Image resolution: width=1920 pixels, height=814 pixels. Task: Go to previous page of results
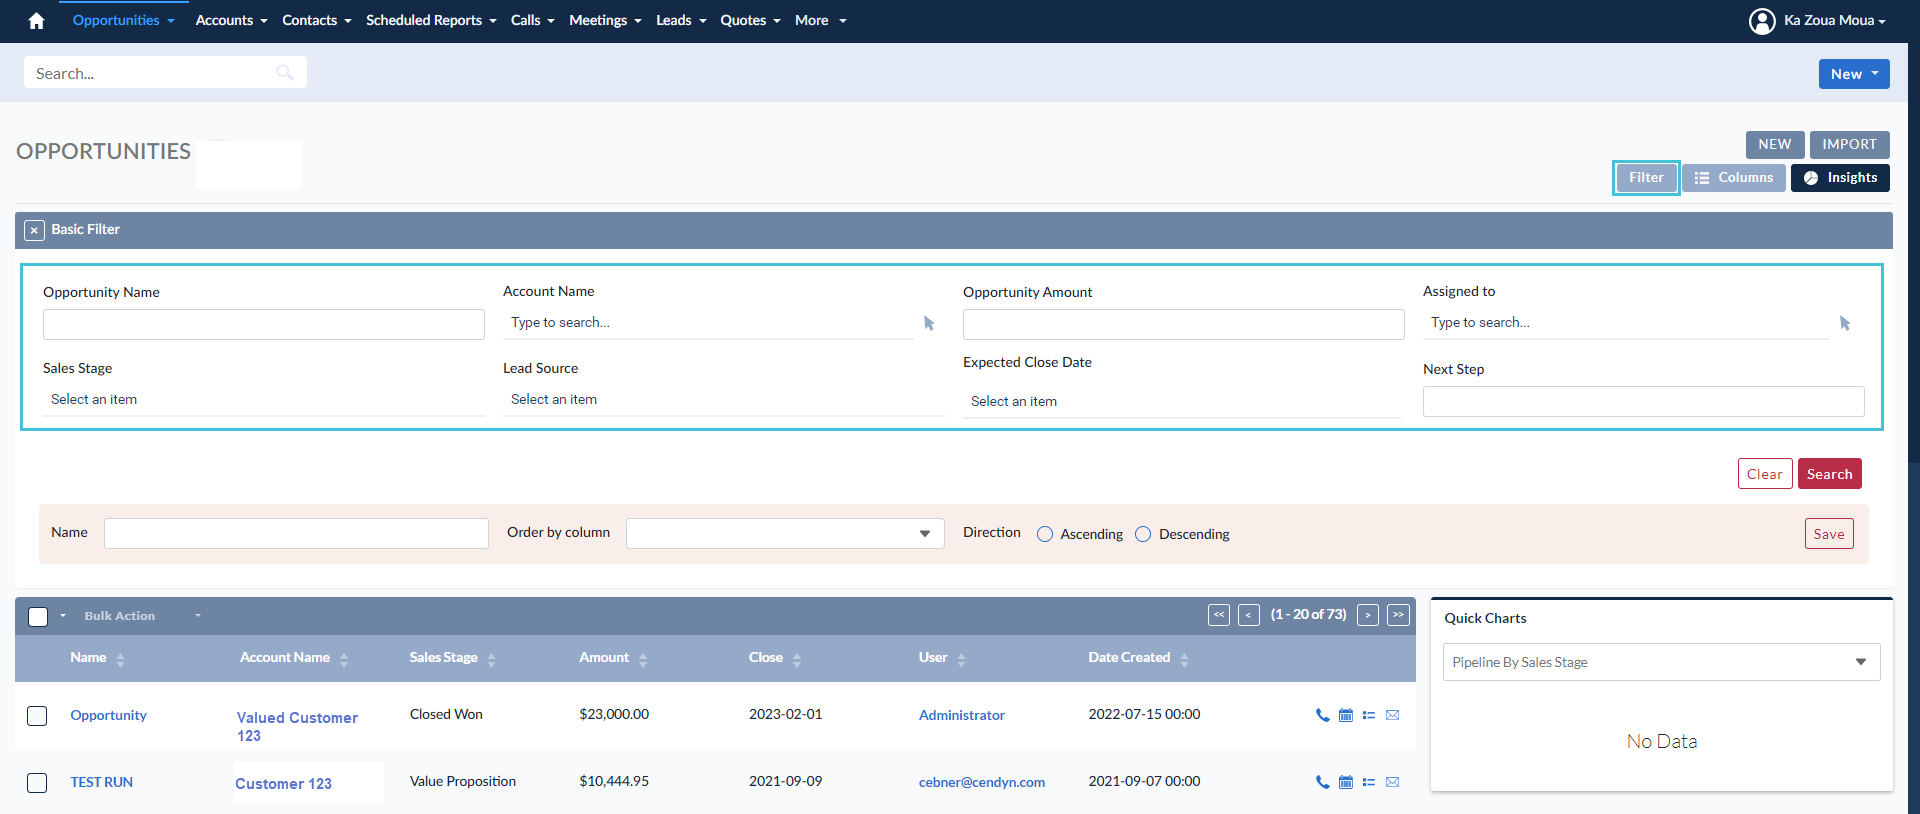pyautogui.click(x=1249, y=615)
